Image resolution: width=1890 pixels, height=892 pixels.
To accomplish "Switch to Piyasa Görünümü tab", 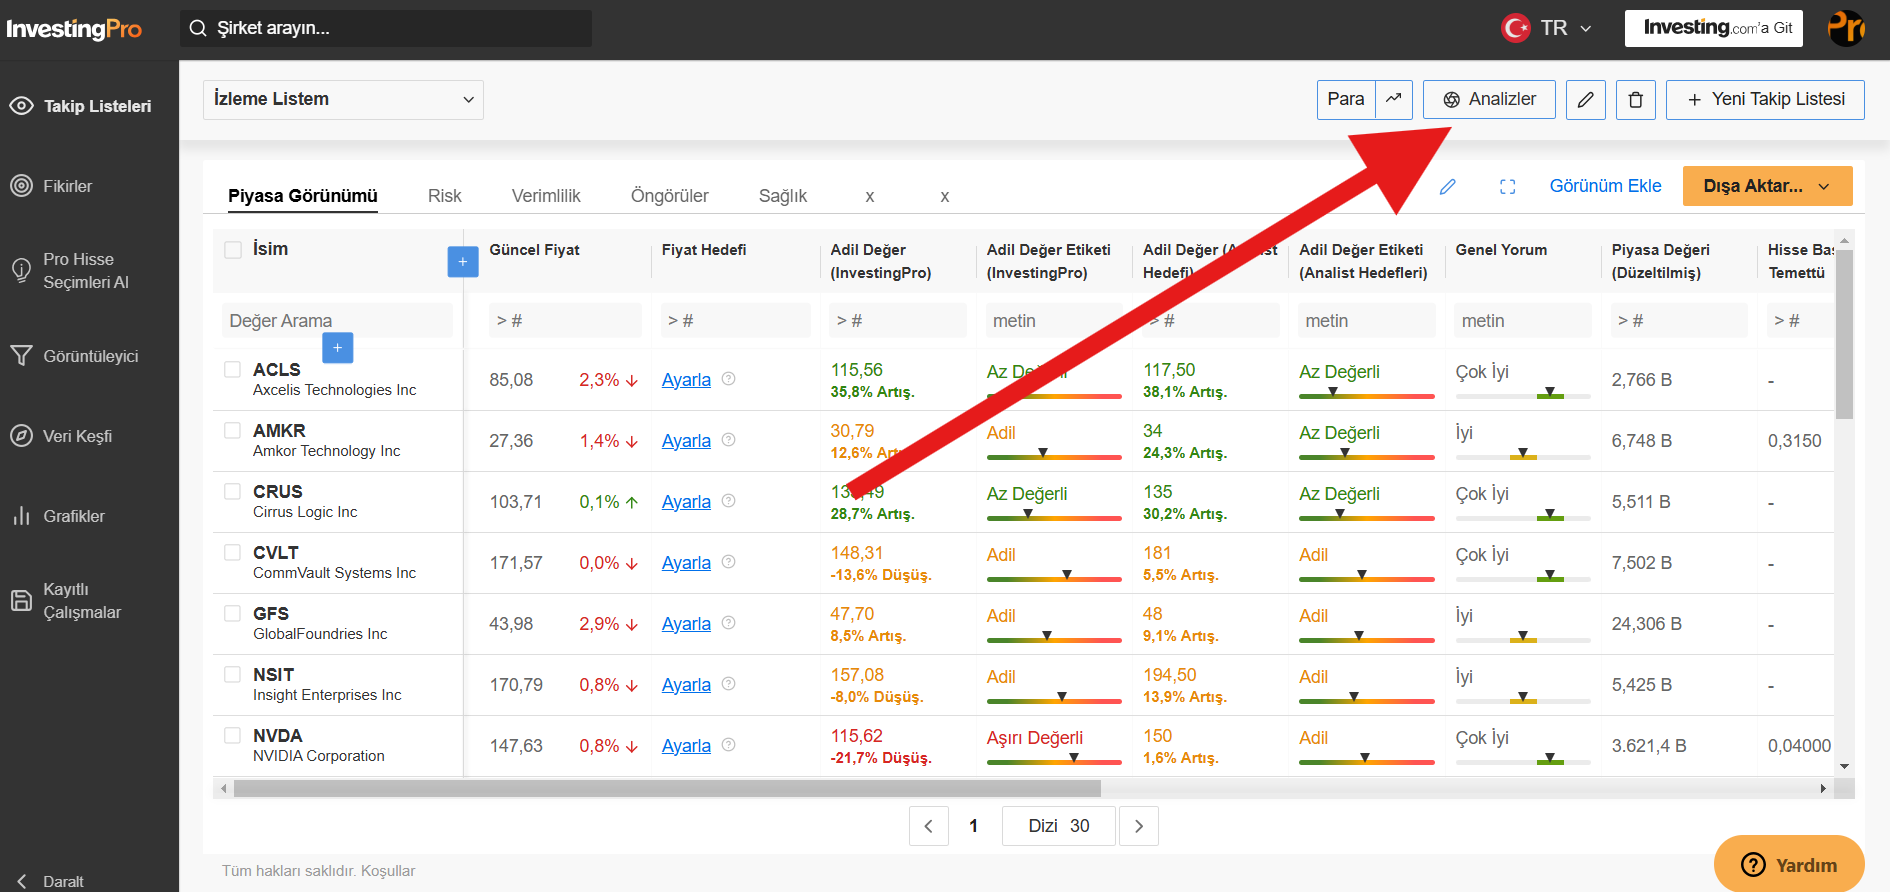I will (x=303, y=196).
